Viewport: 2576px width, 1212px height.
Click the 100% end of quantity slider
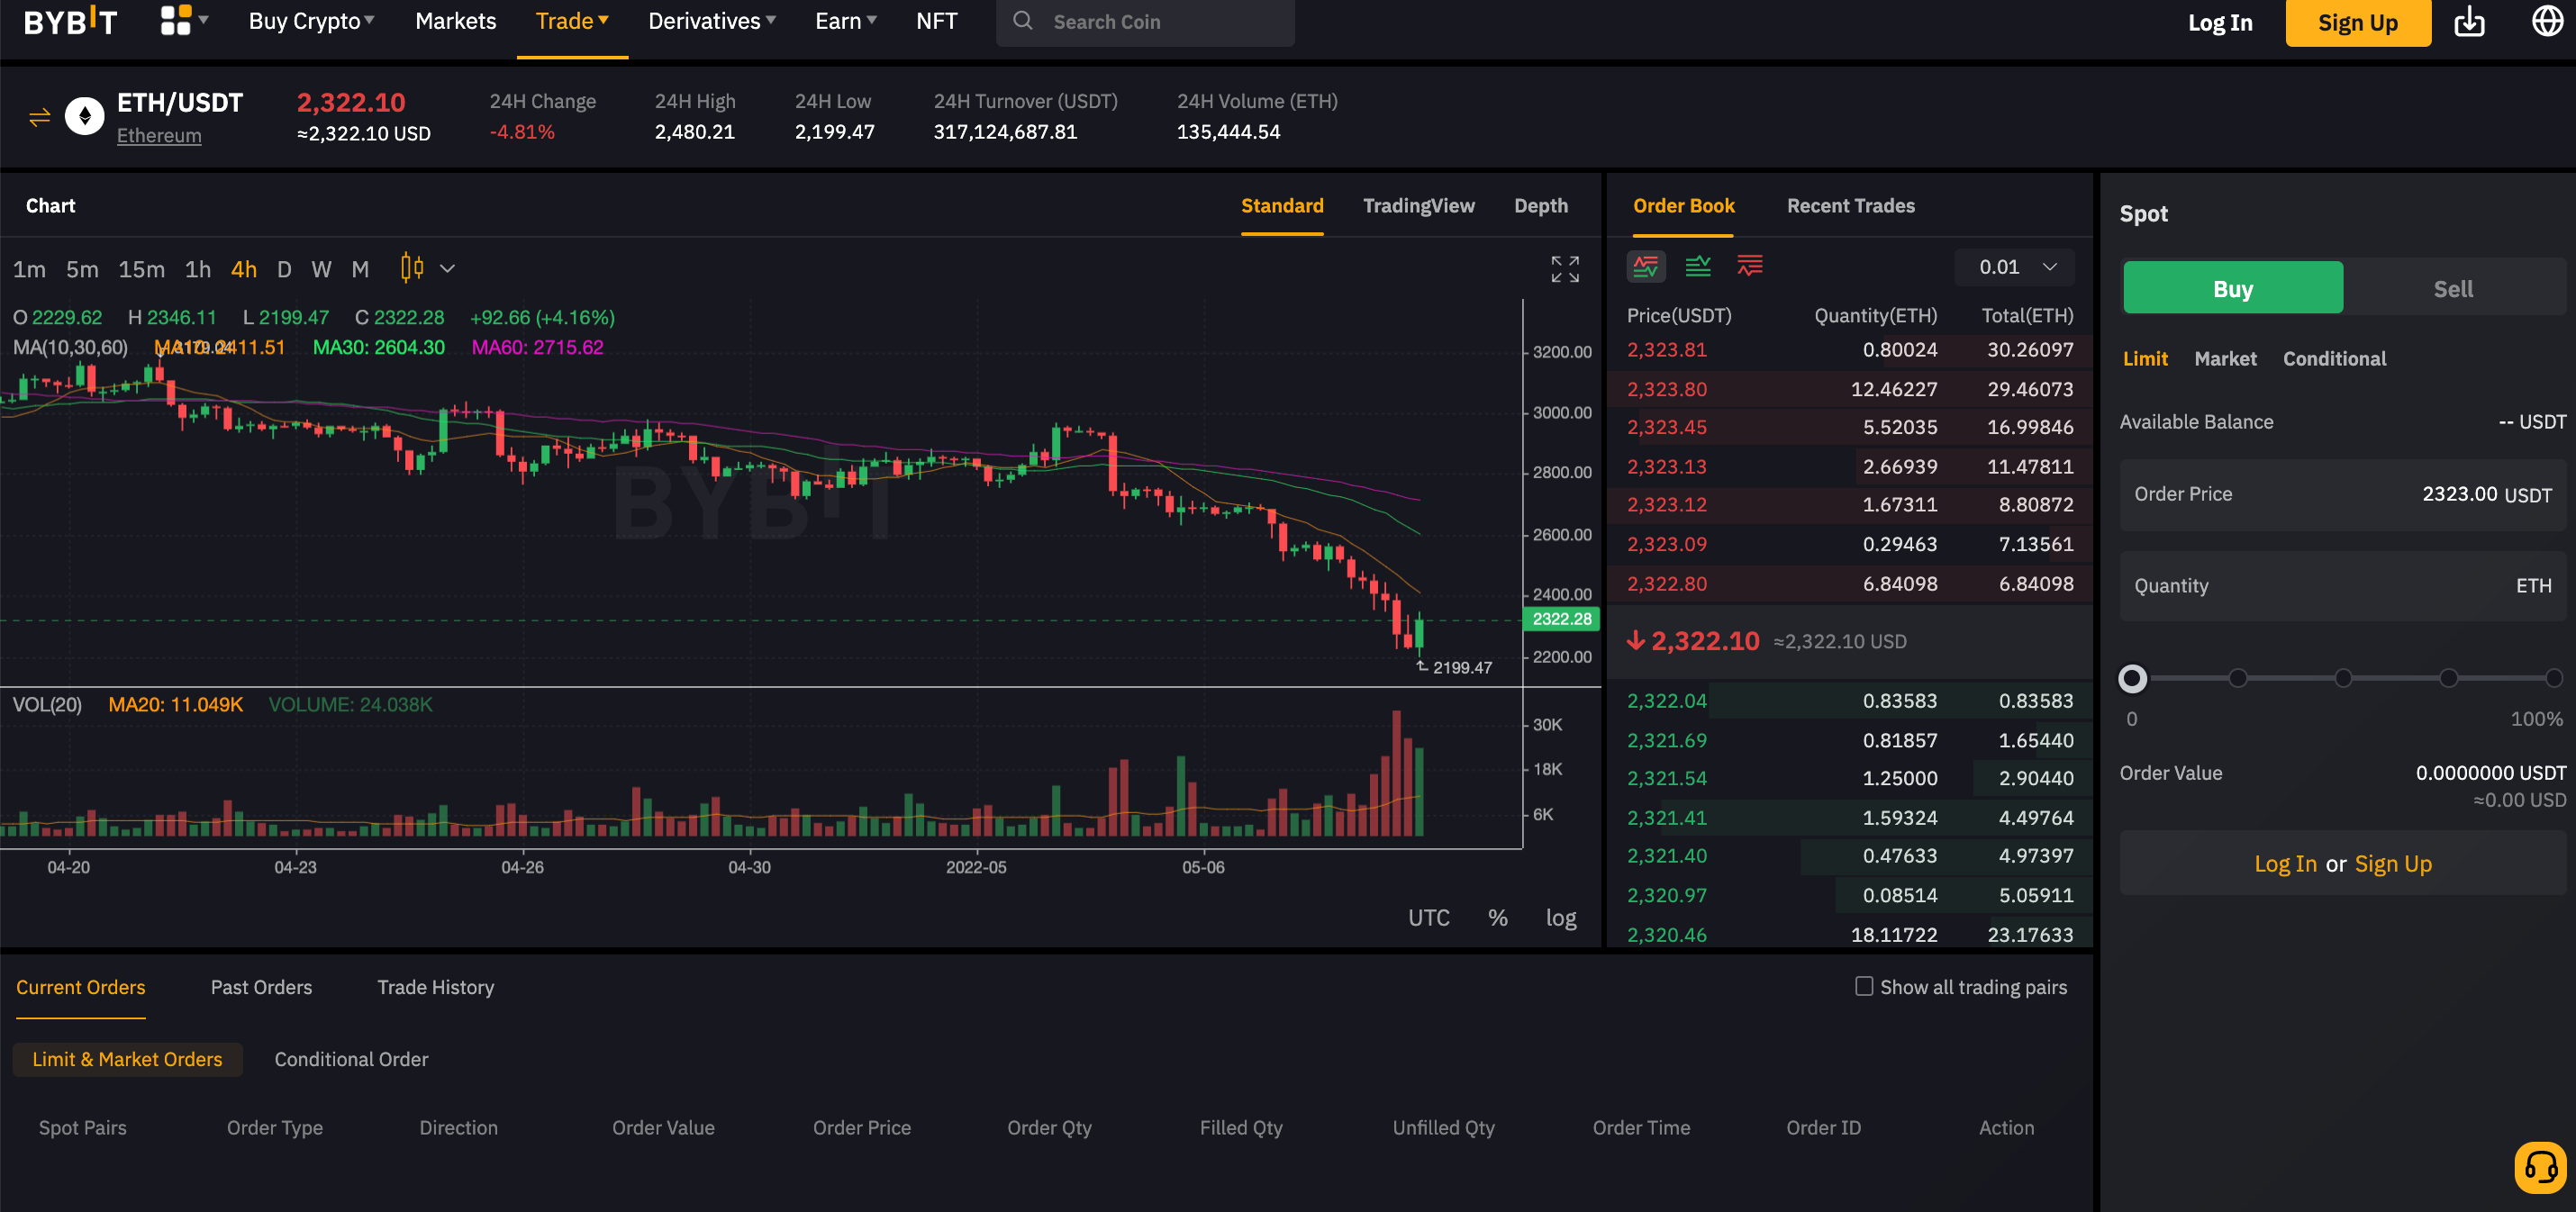pyautogui.click(x=2553, y=678)
